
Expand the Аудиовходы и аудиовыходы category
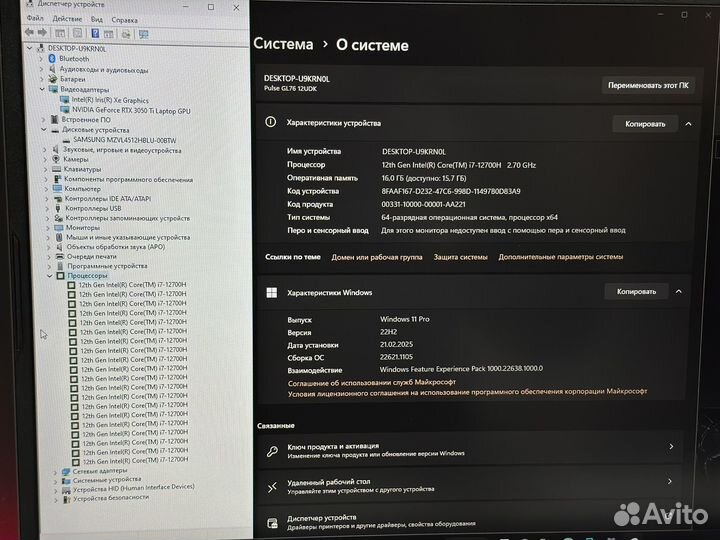point(41,69)
